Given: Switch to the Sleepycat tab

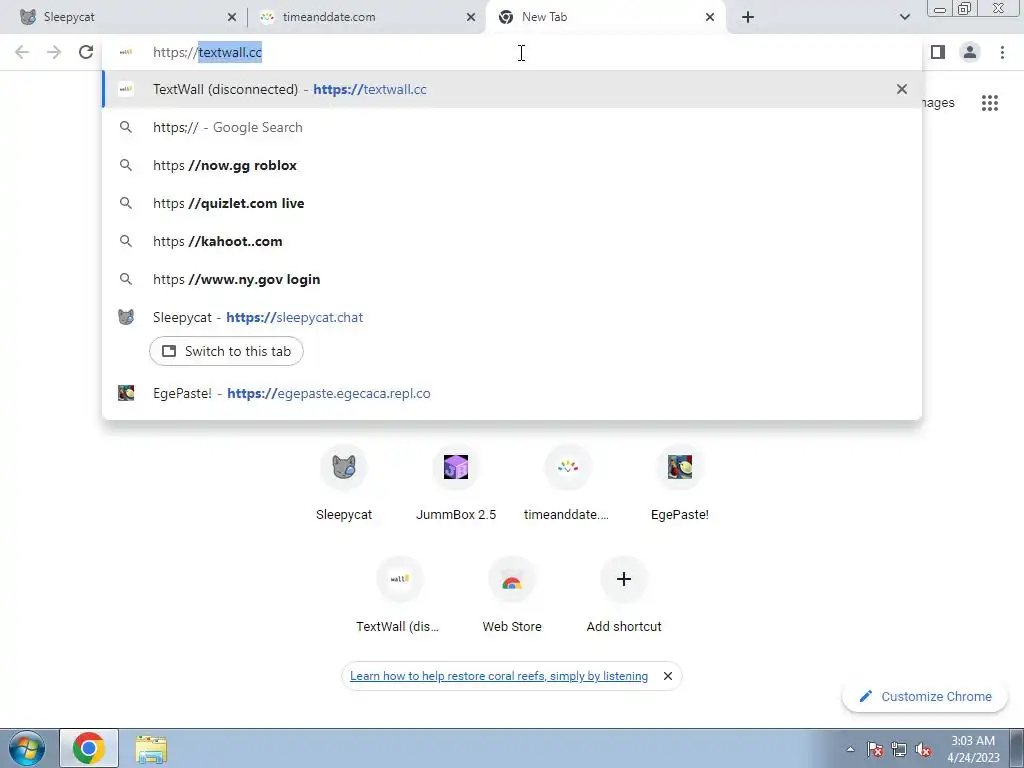Looking at the screenshot, I should point(124,17).
